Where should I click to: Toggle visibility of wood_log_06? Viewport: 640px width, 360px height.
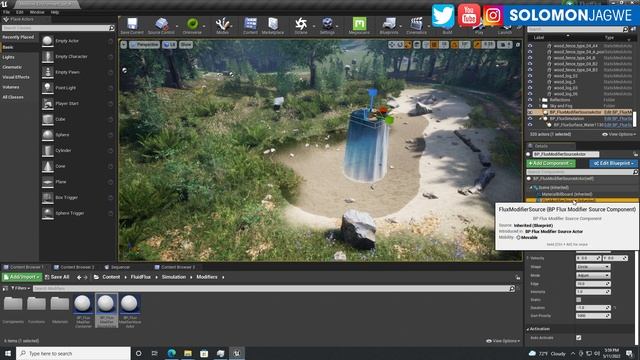coord(530,94)
